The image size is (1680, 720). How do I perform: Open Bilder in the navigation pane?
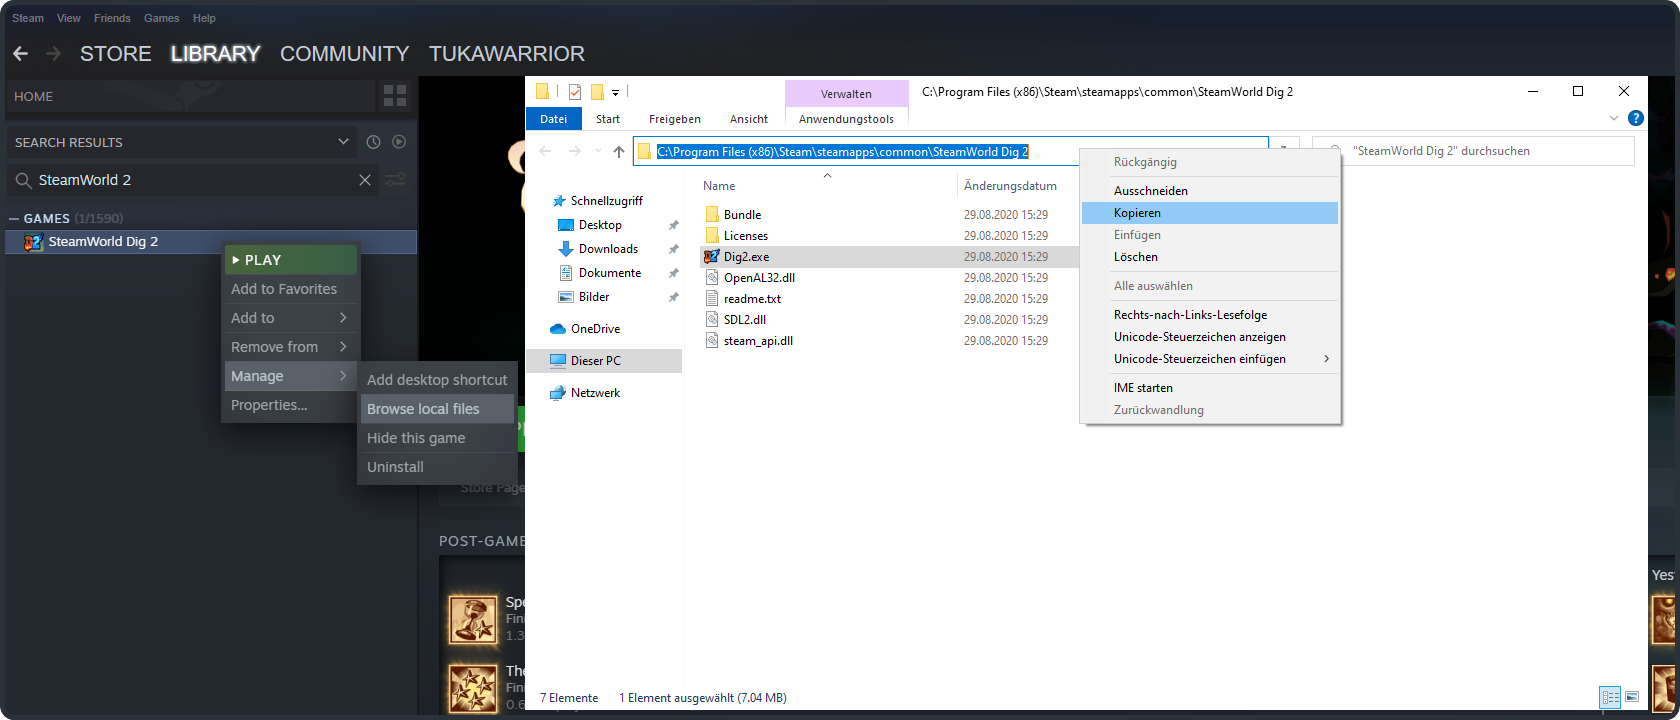pos(594,297)
